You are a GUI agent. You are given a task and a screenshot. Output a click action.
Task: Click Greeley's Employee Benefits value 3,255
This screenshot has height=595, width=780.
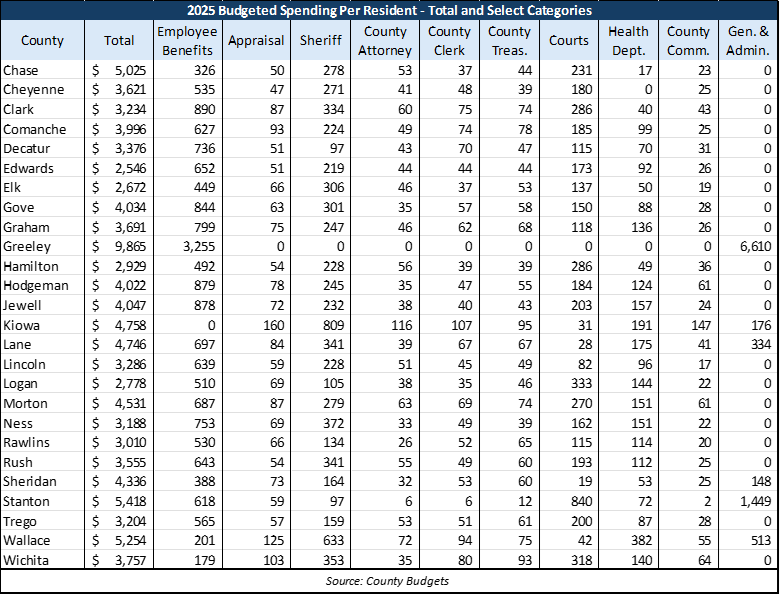(x=199, y=246)
